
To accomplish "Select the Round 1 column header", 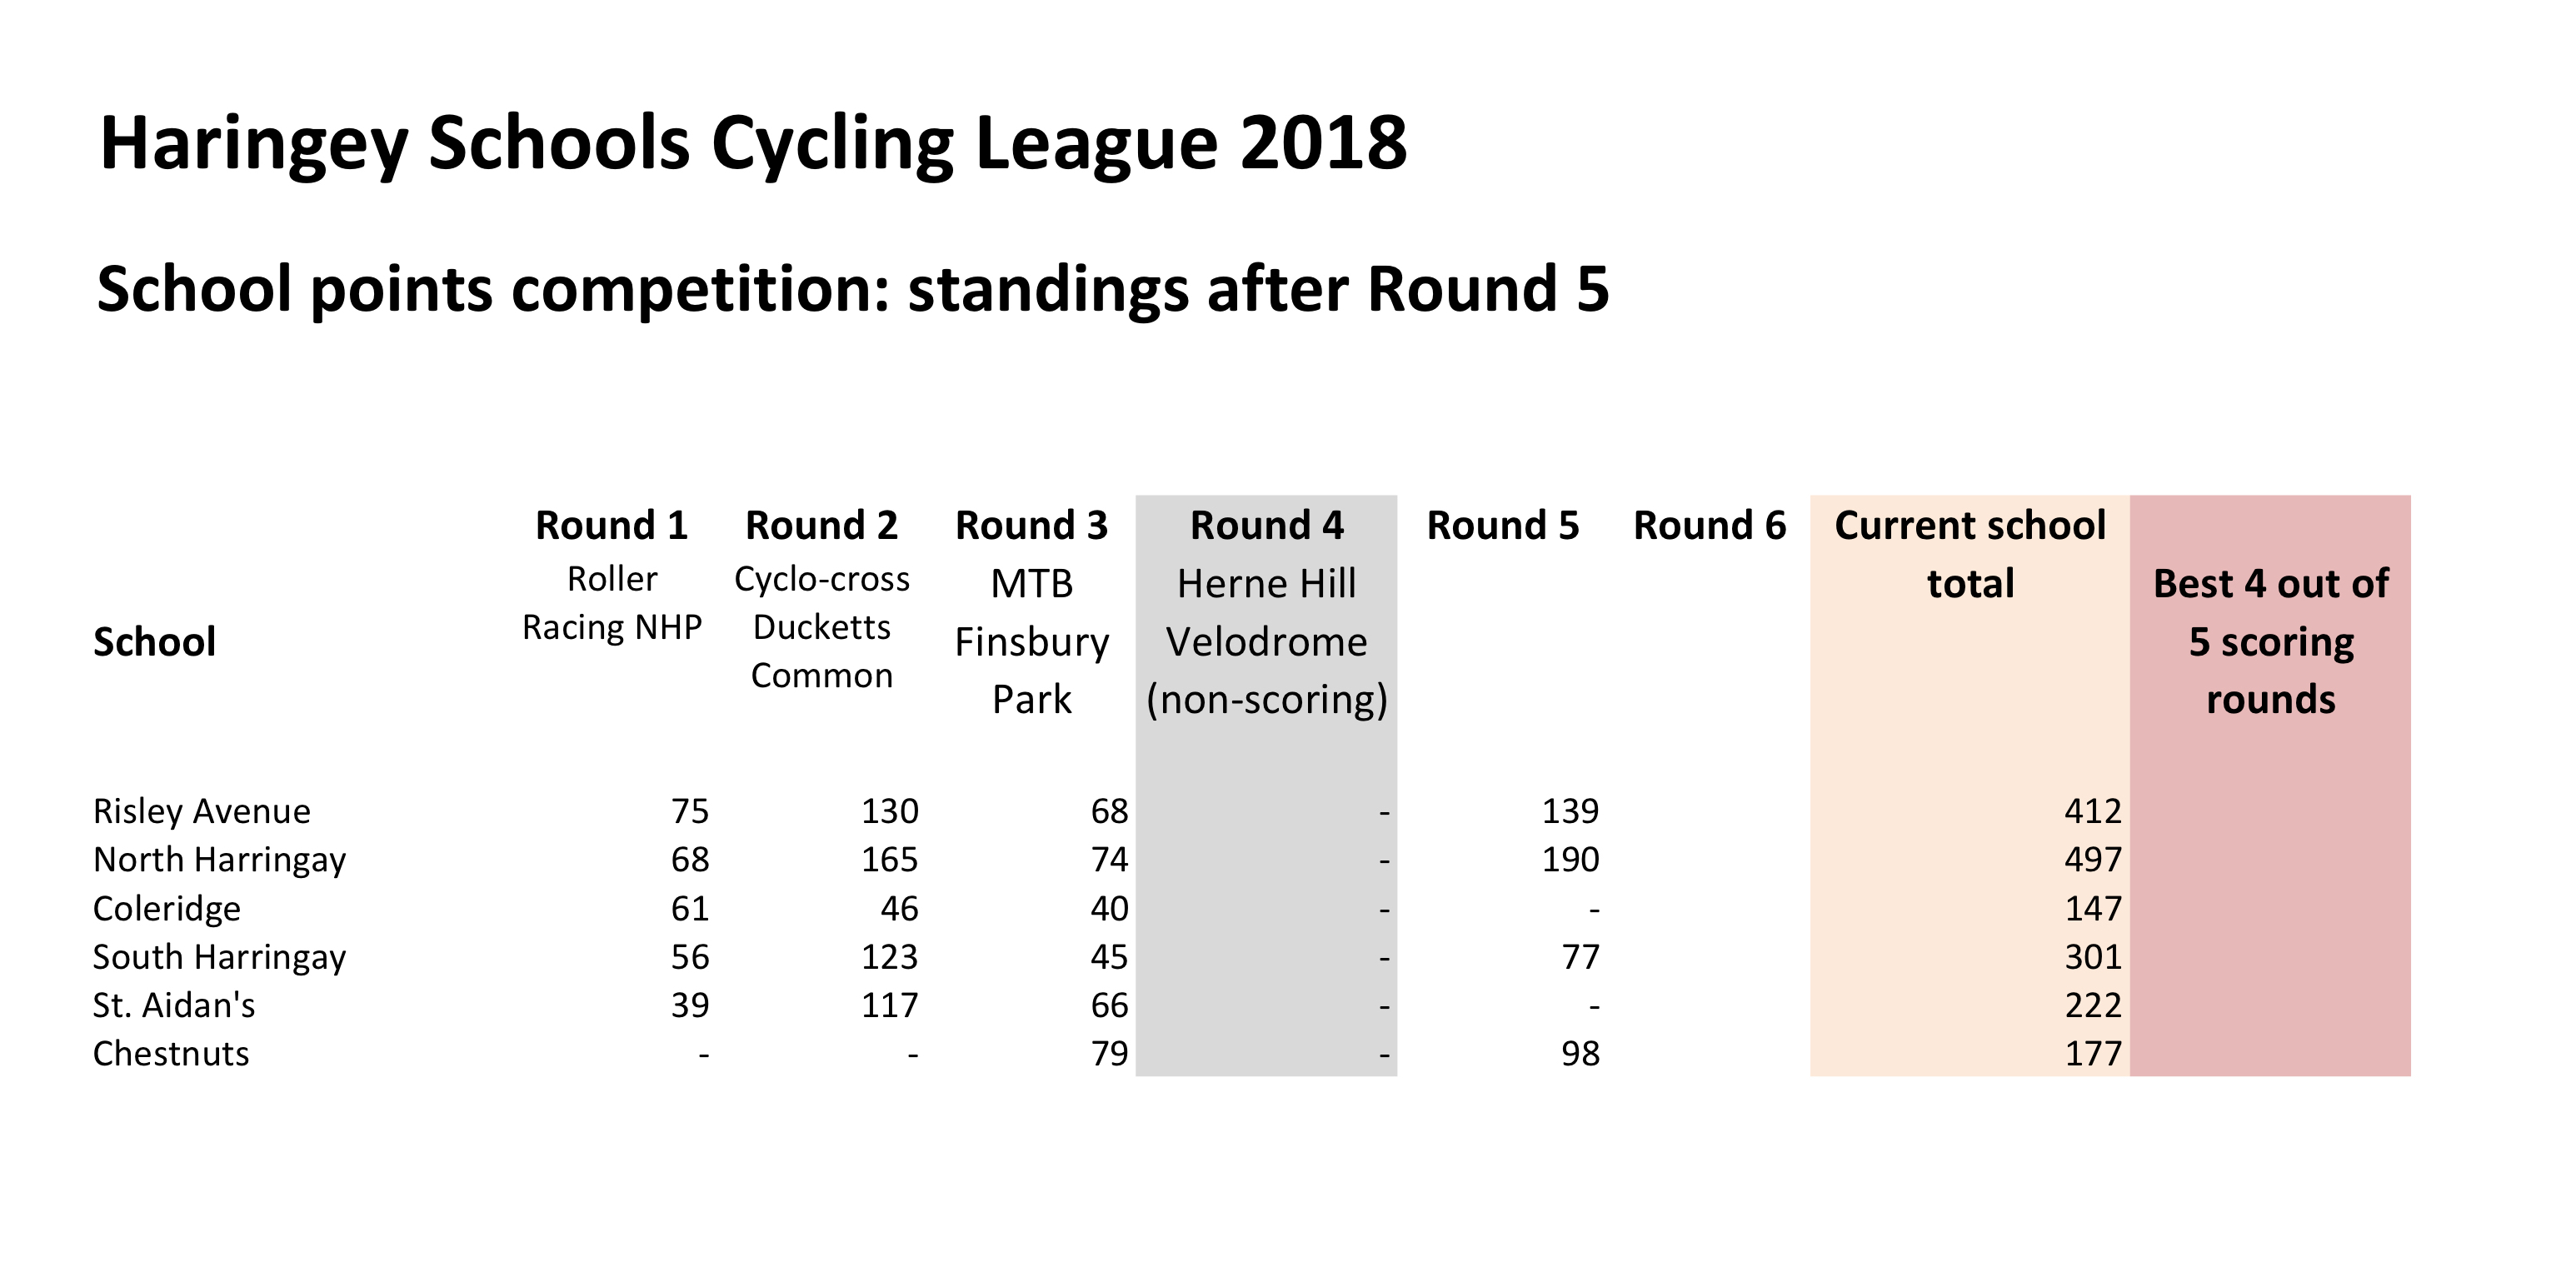I will [x=611, y=526].
